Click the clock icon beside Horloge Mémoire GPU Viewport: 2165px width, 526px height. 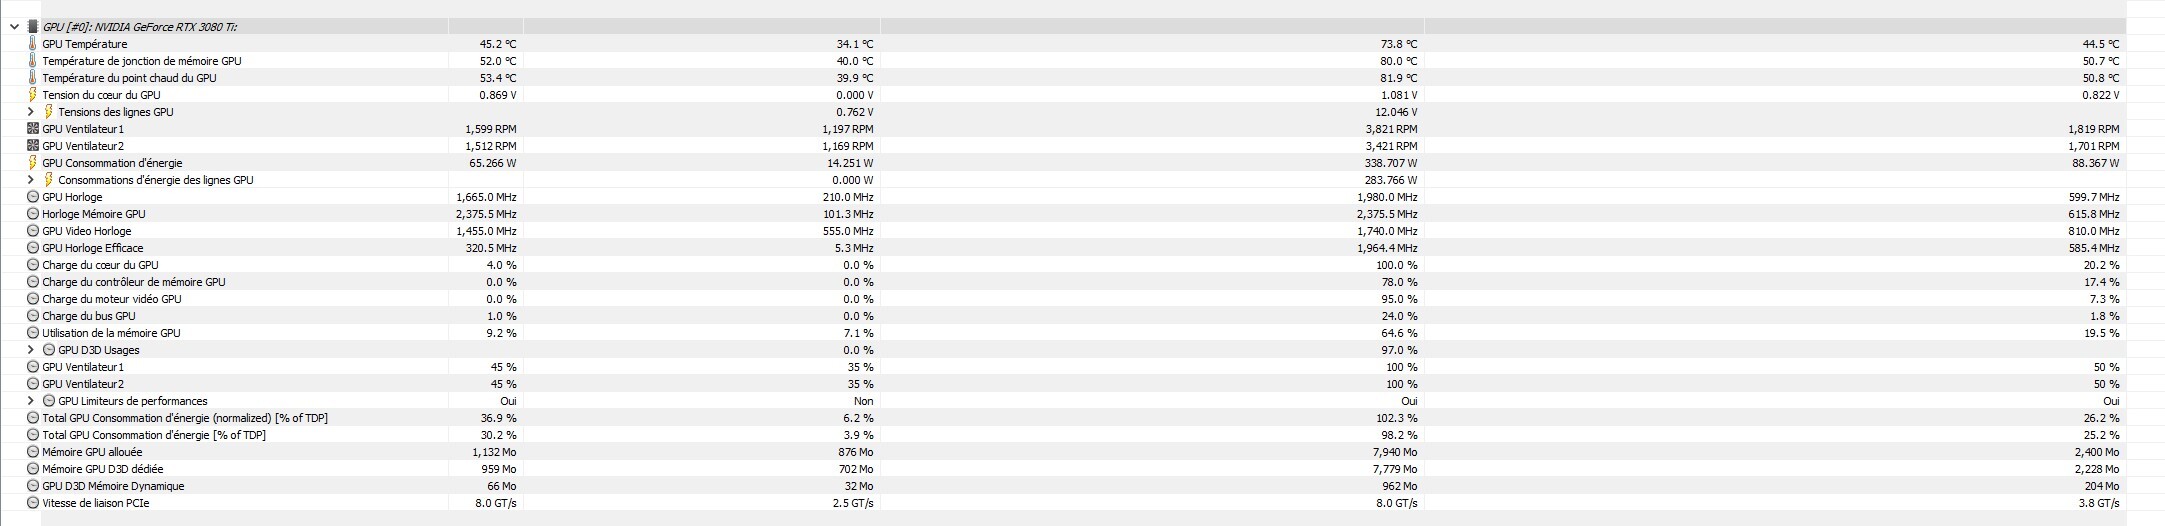(x=33, y=214)
